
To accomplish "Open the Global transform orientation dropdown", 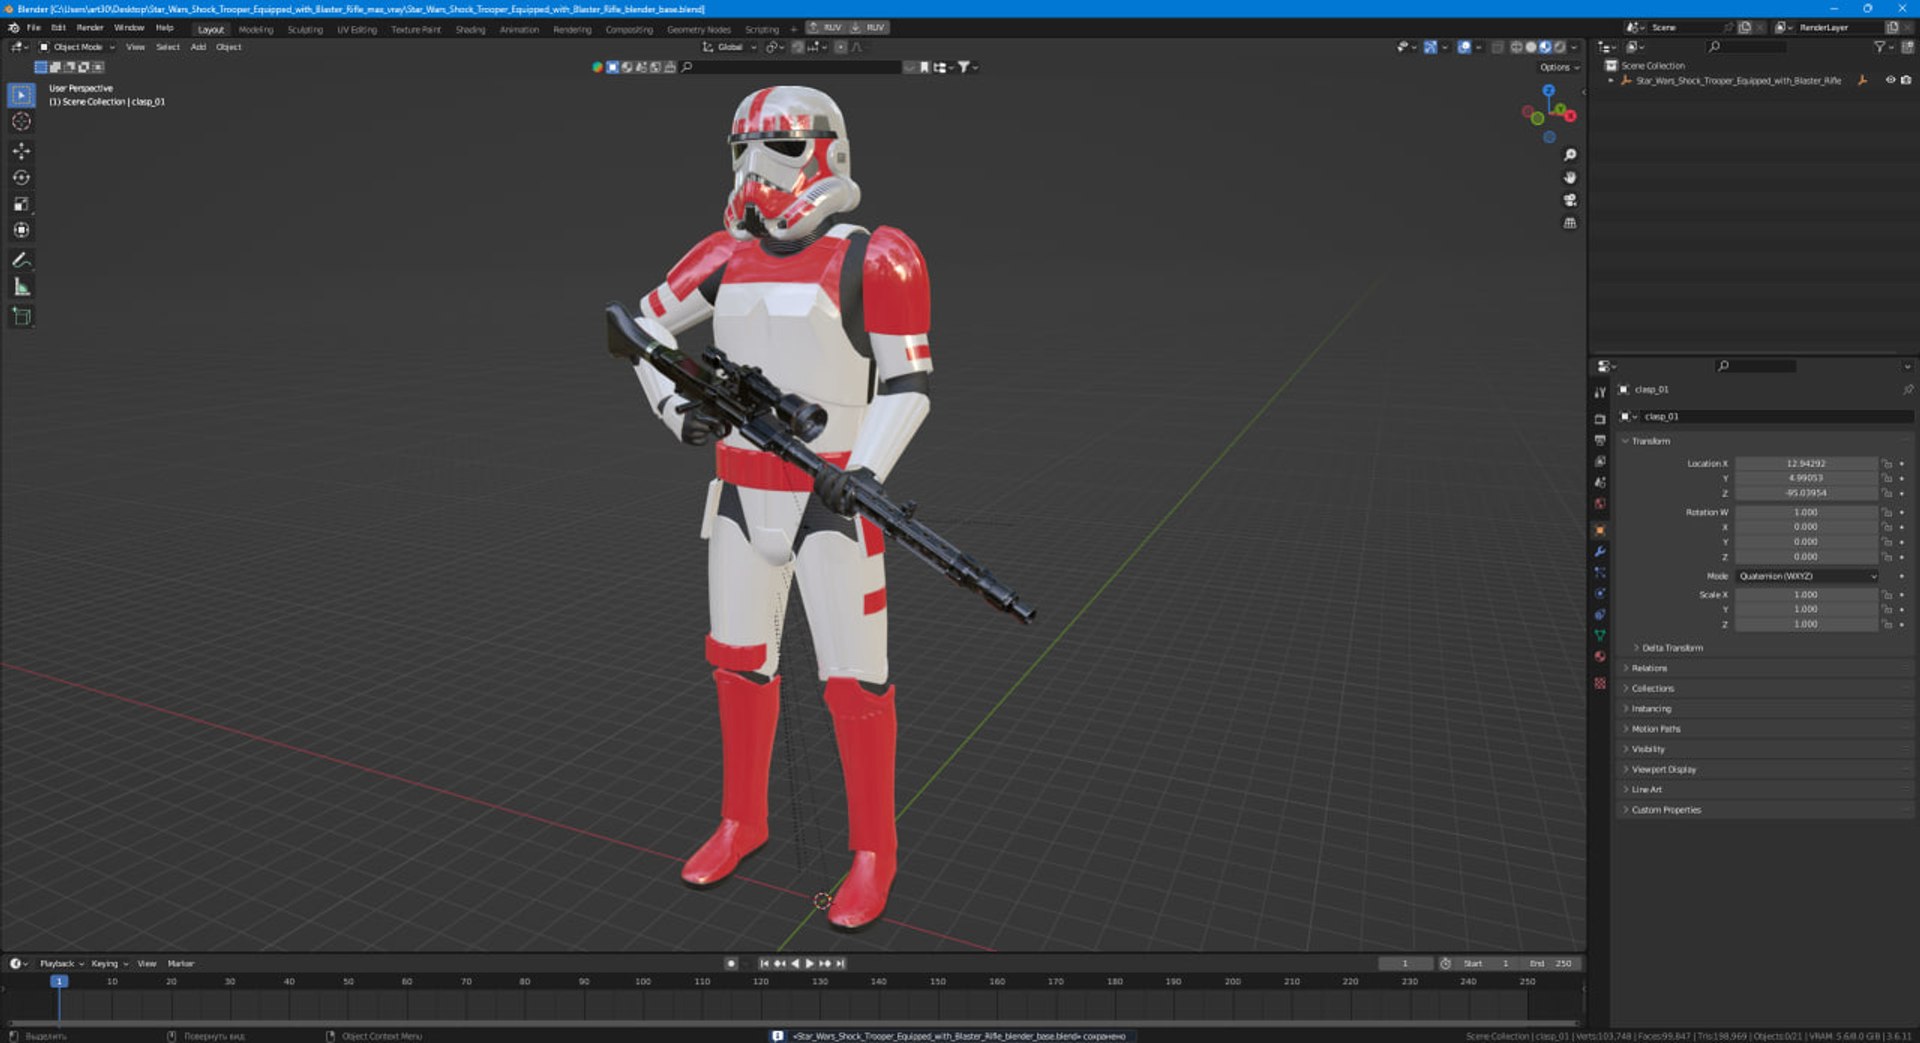I will tap(729, 47).
